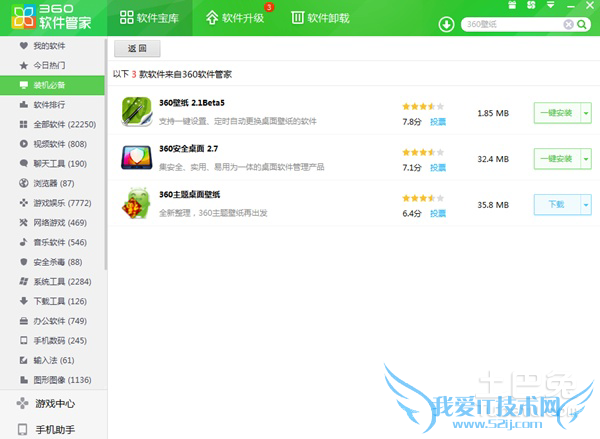Click 一键安装 for 360壁纸
This screenshot has width=600, height=439.
(x=557, y=113)
